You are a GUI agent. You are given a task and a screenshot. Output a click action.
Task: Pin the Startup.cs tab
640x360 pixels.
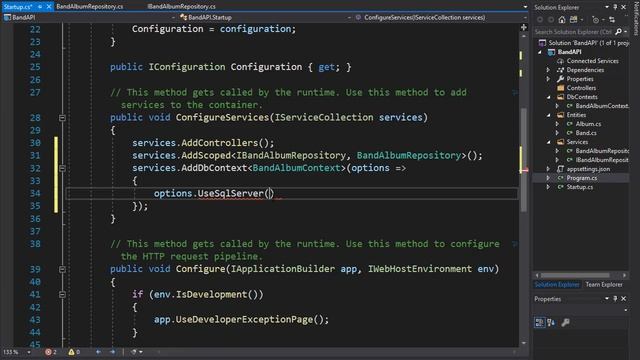click(x=40, y=7)
